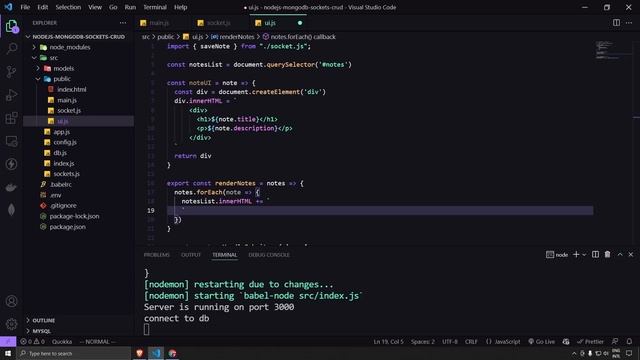Open the Brave browser taskbar icon
640x360 pixels.
tap(139, 353)
